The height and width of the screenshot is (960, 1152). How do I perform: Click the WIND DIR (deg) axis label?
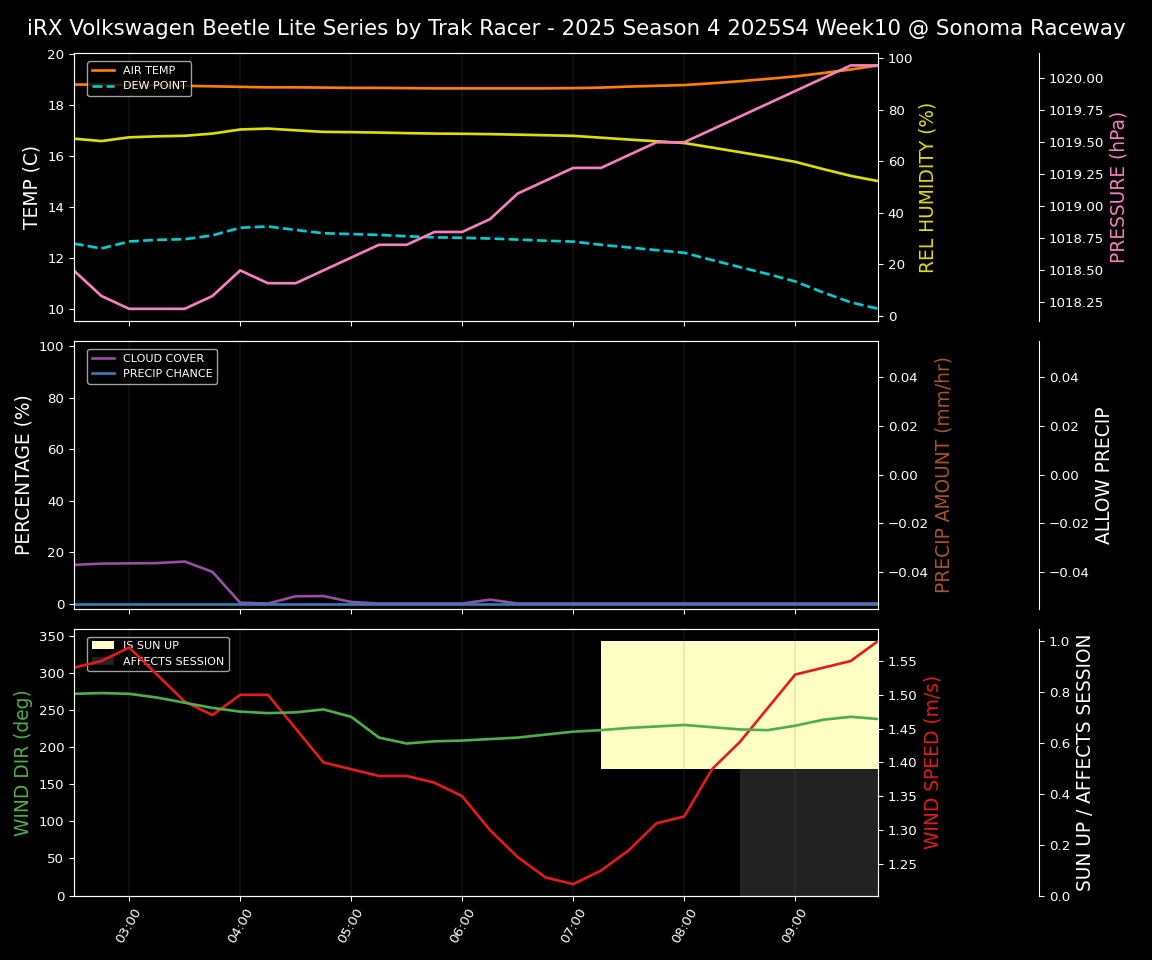pyautogui.click(x=22, y=762)
